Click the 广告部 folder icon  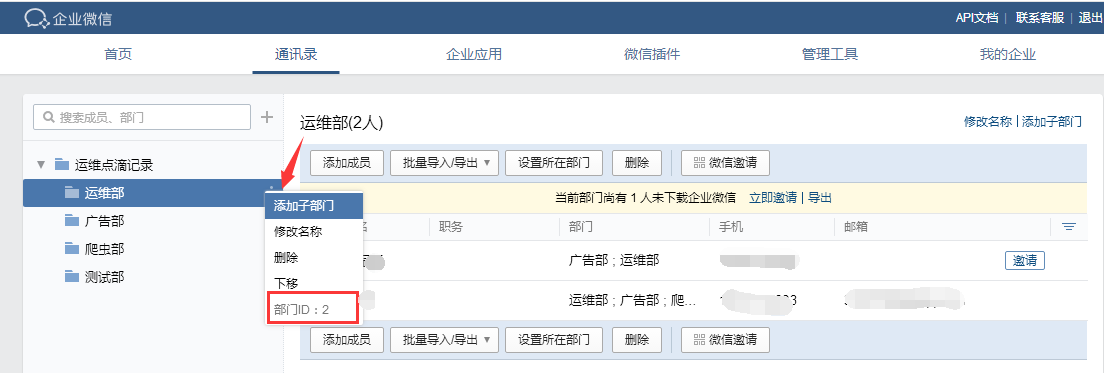[71, 221]
